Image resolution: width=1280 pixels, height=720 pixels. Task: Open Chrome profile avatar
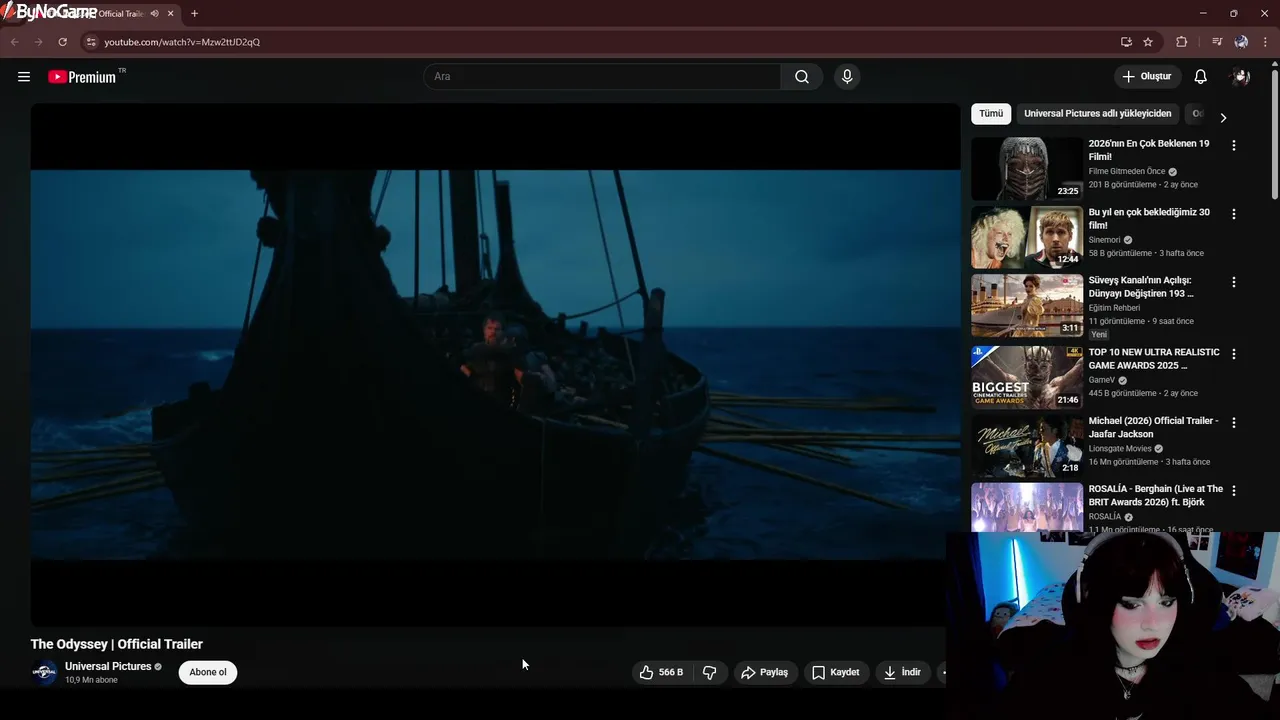click(1241, 42)
